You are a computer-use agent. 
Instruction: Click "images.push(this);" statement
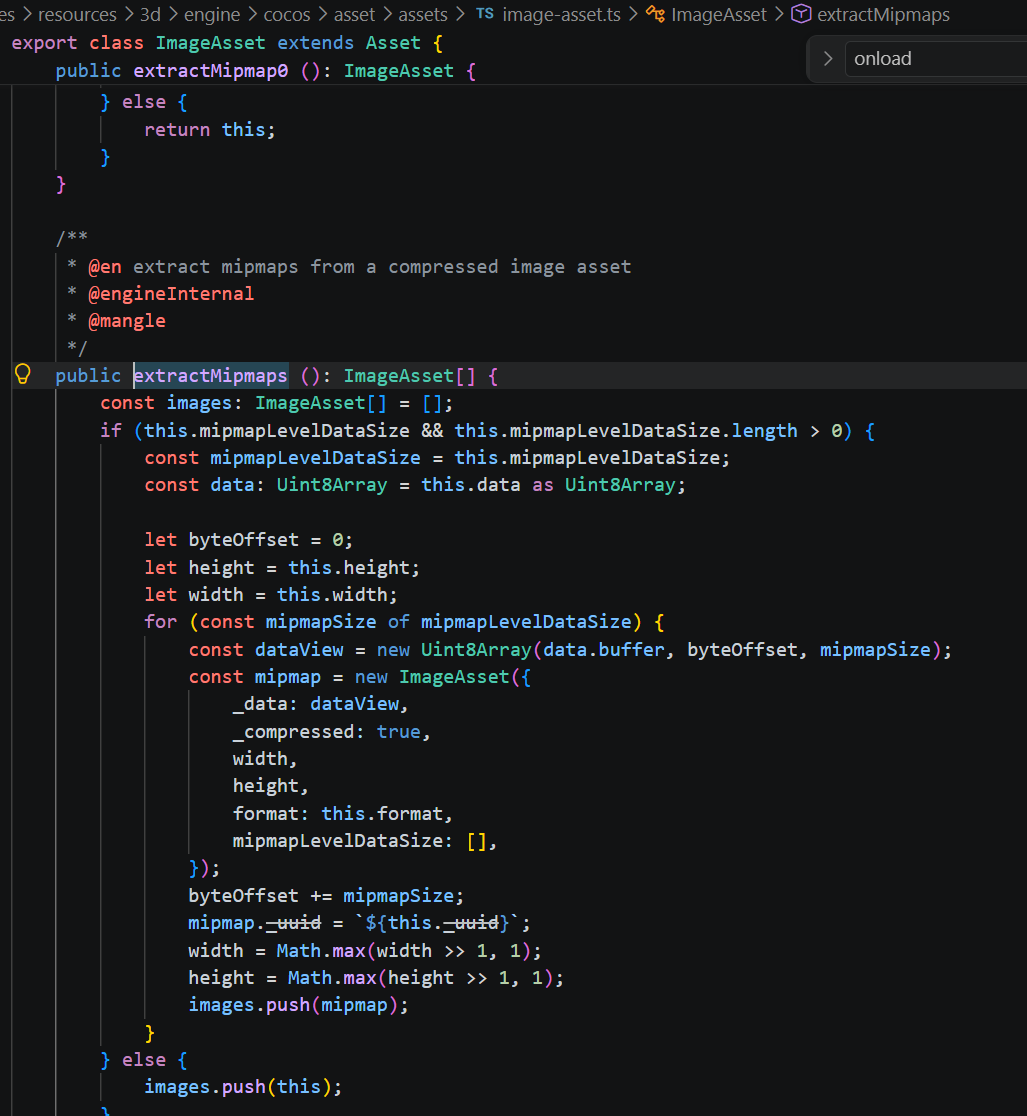click(243, 1087)
